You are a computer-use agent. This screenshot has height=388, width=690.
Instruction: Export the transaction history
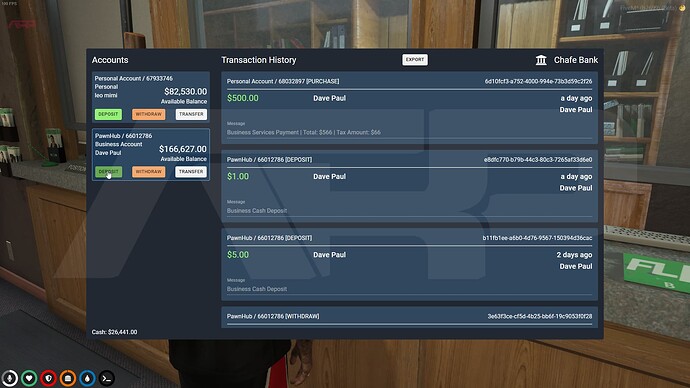tap(415, 59)
